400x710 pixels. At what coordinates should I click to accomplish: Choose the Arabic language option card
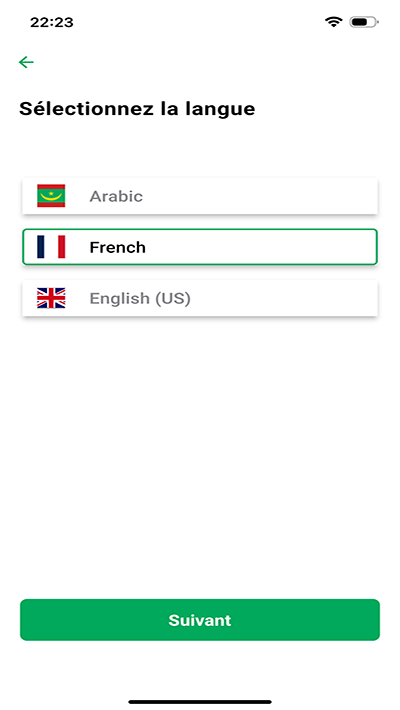tap(200, 196)
